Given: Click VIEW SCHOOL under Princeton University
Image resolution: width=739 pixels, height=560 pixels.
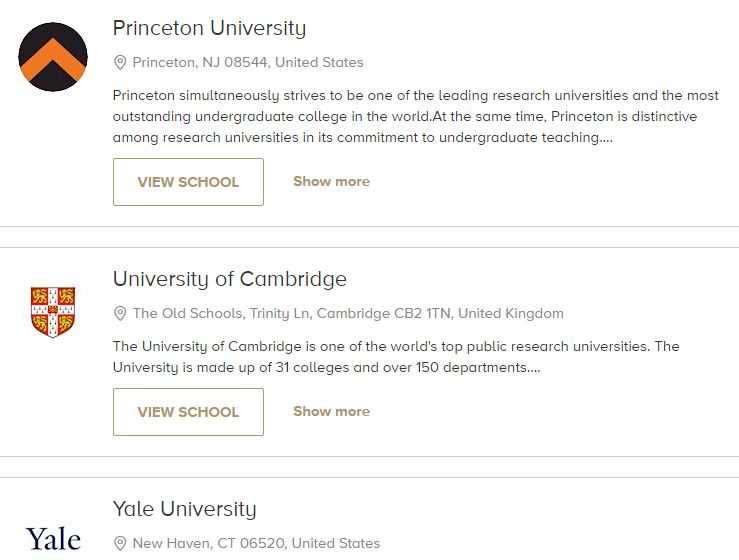Looking at the screenshot, I should click(x=188, y=182).
